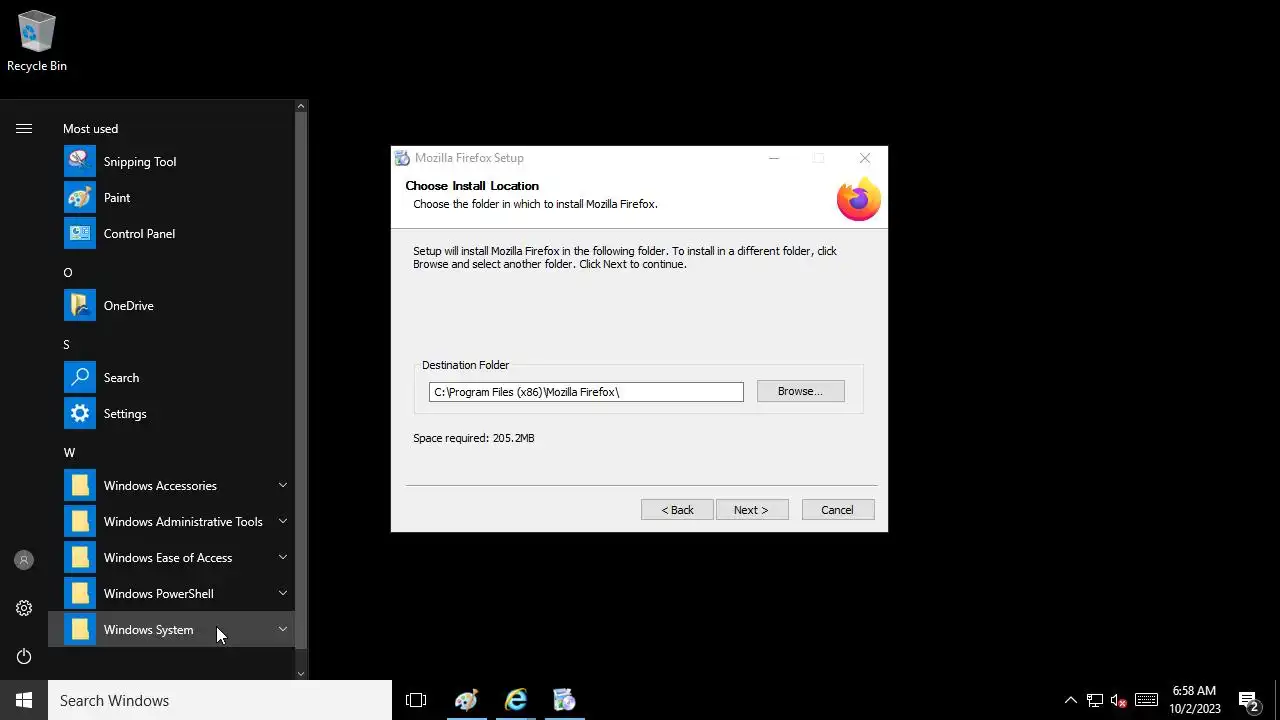Click the Destination Folder path field
Screen dimensions: 1280x720
[586, 392]
